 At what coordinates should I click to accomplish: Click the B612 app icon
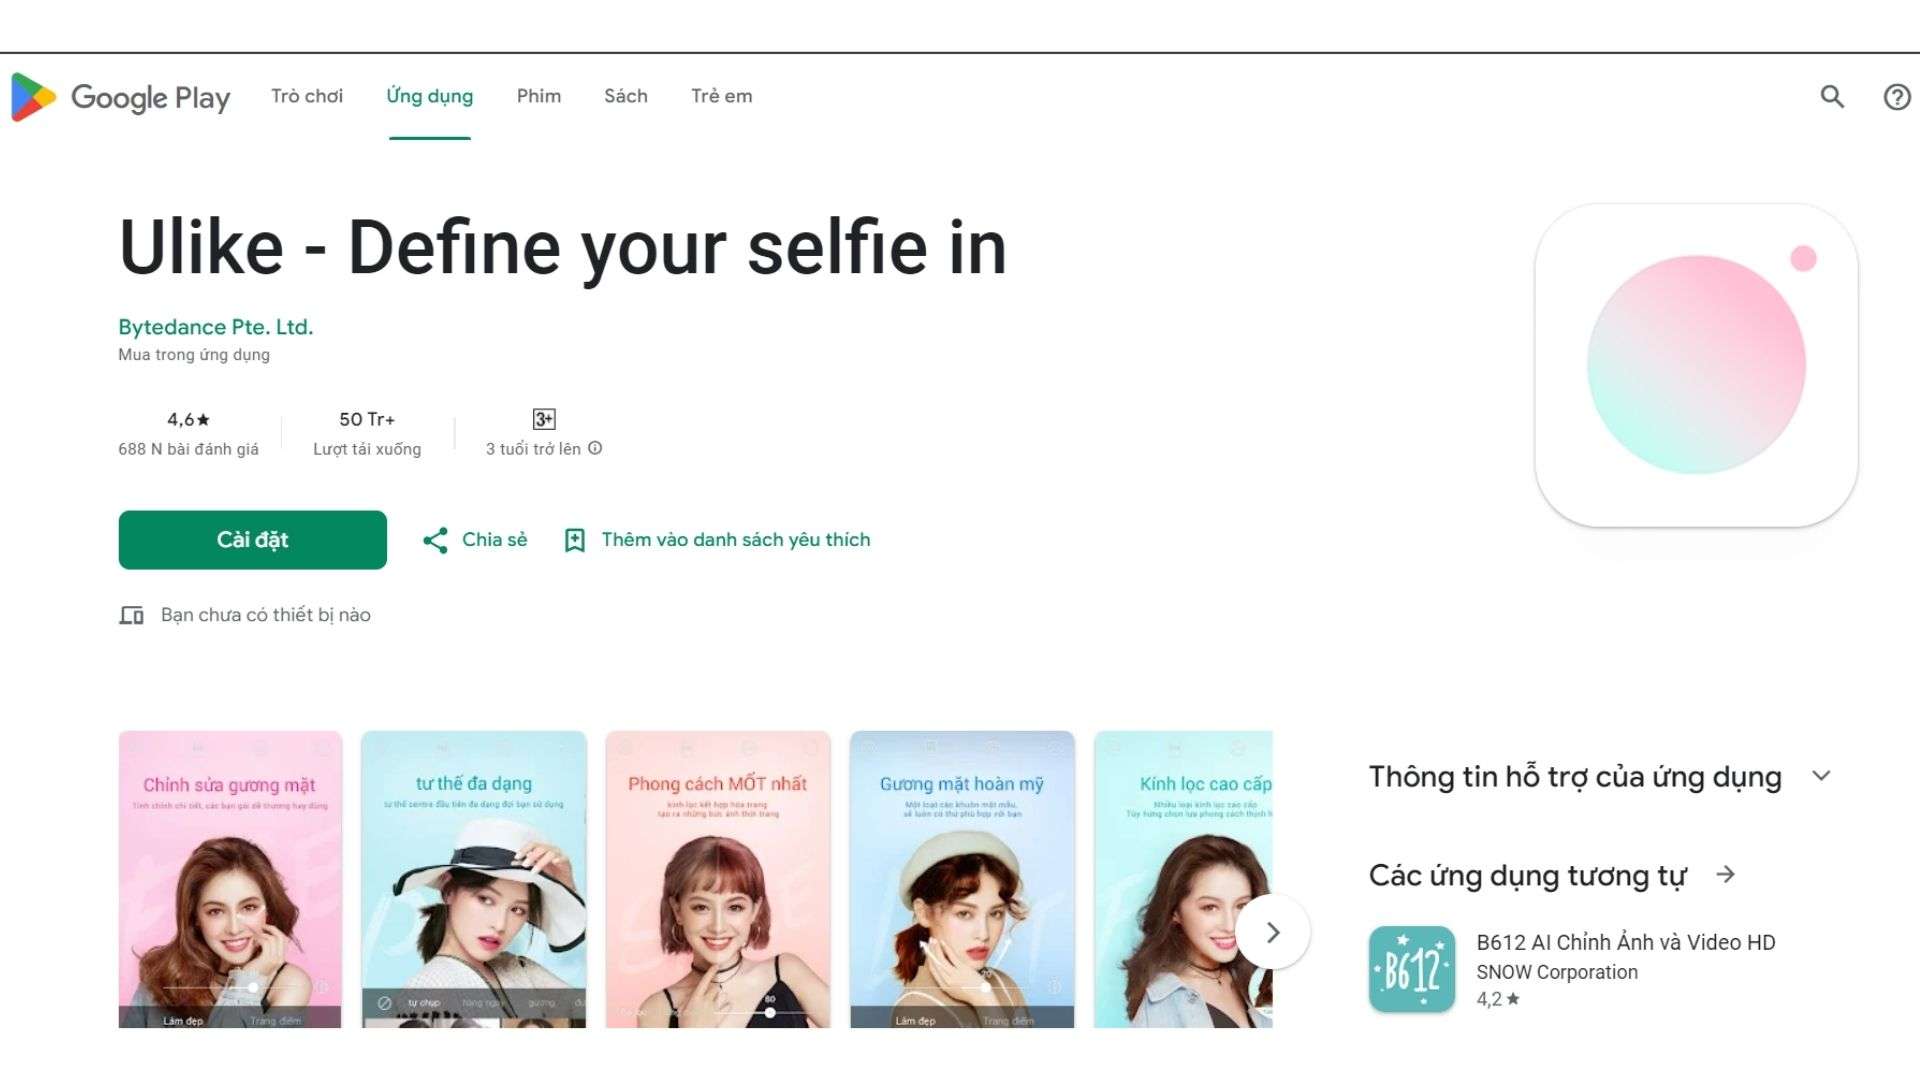pos(1412,969)
